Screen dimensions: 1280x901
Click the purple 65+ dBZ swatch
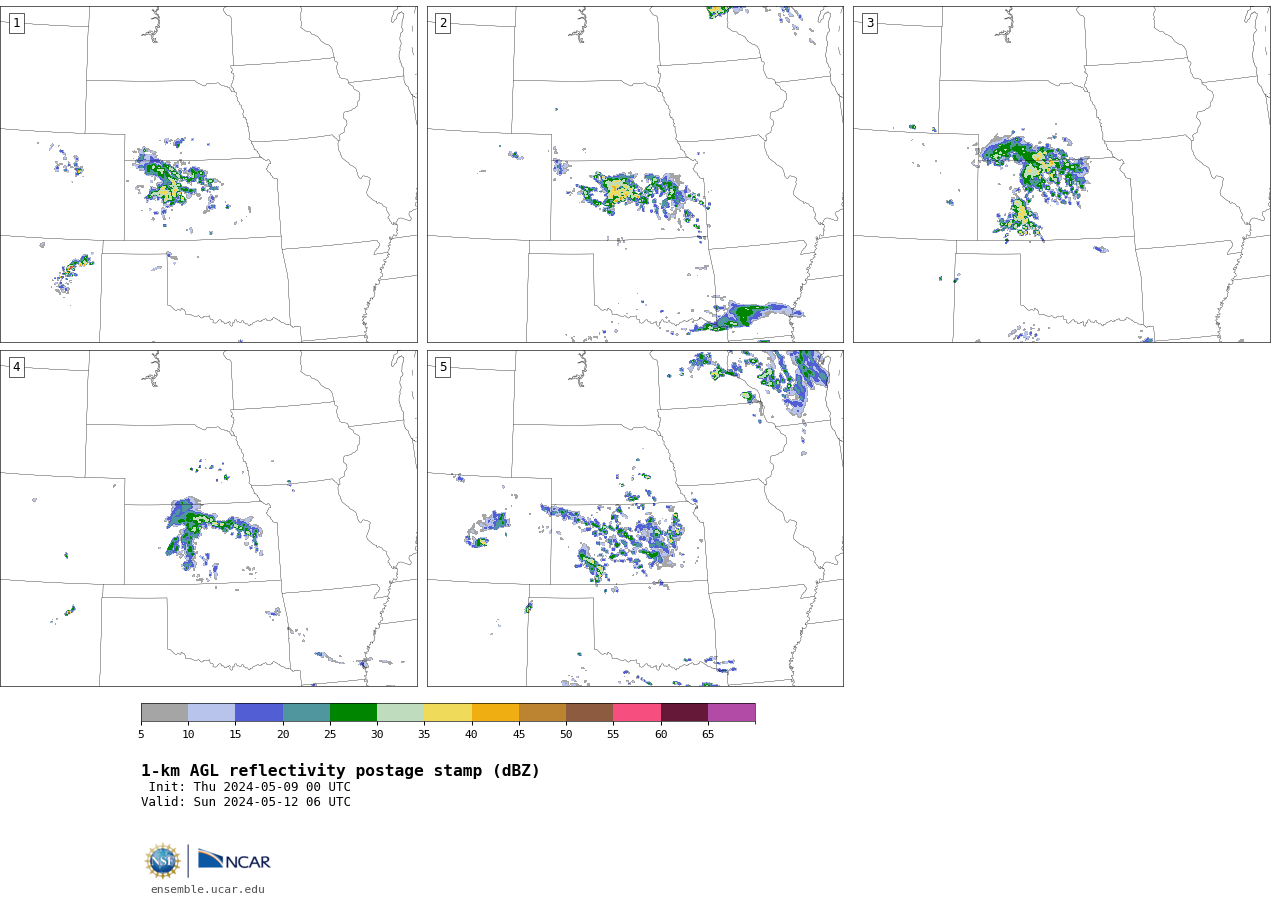[x=731, y=712]
